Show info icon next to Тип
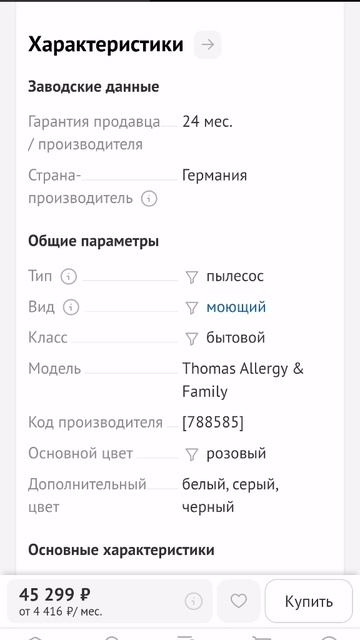The height and width of the screenshot is (640, 360). [69, 276]
